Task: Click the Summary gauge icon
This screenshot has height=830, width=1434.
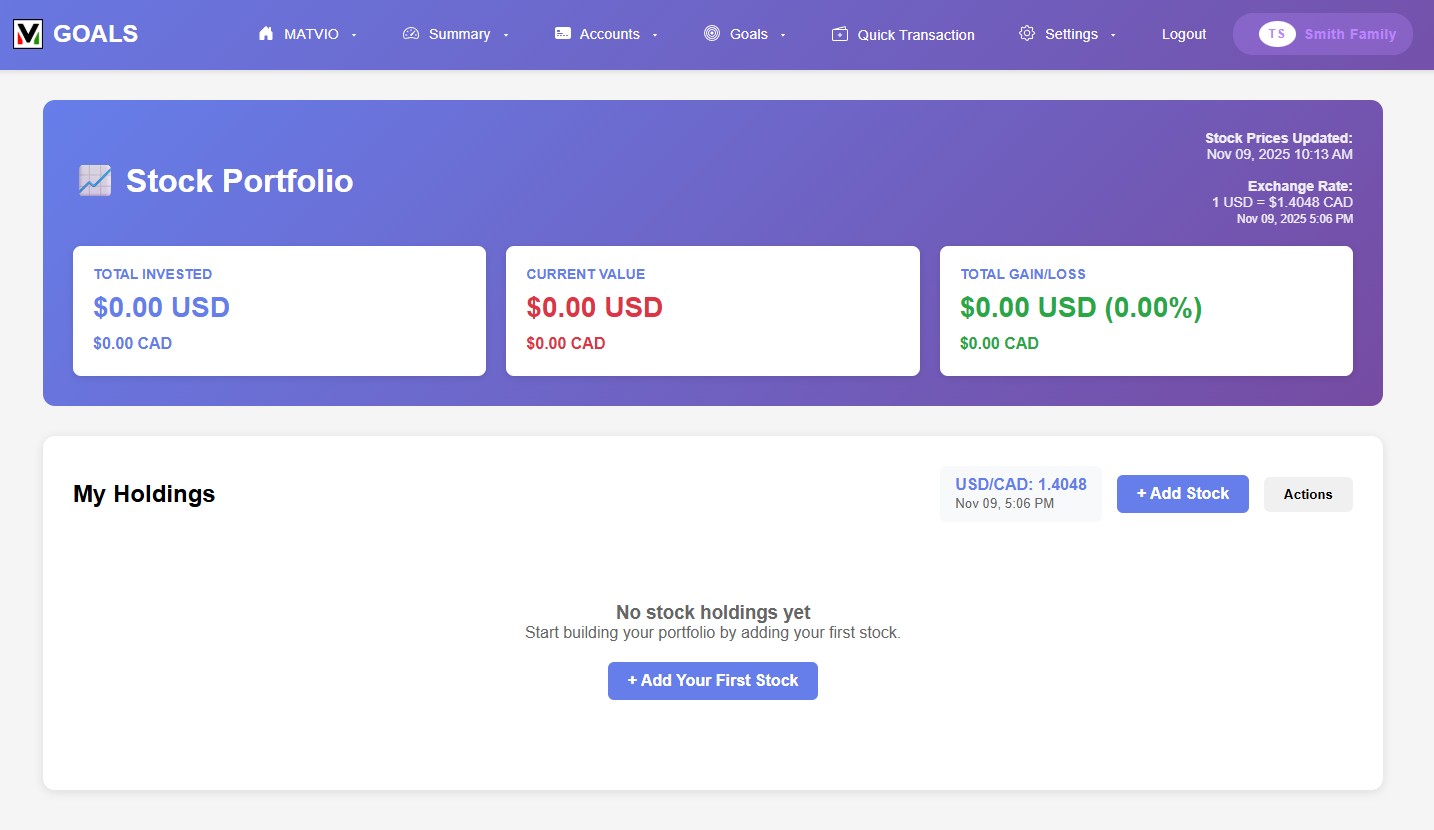Action: pos(411,34)
